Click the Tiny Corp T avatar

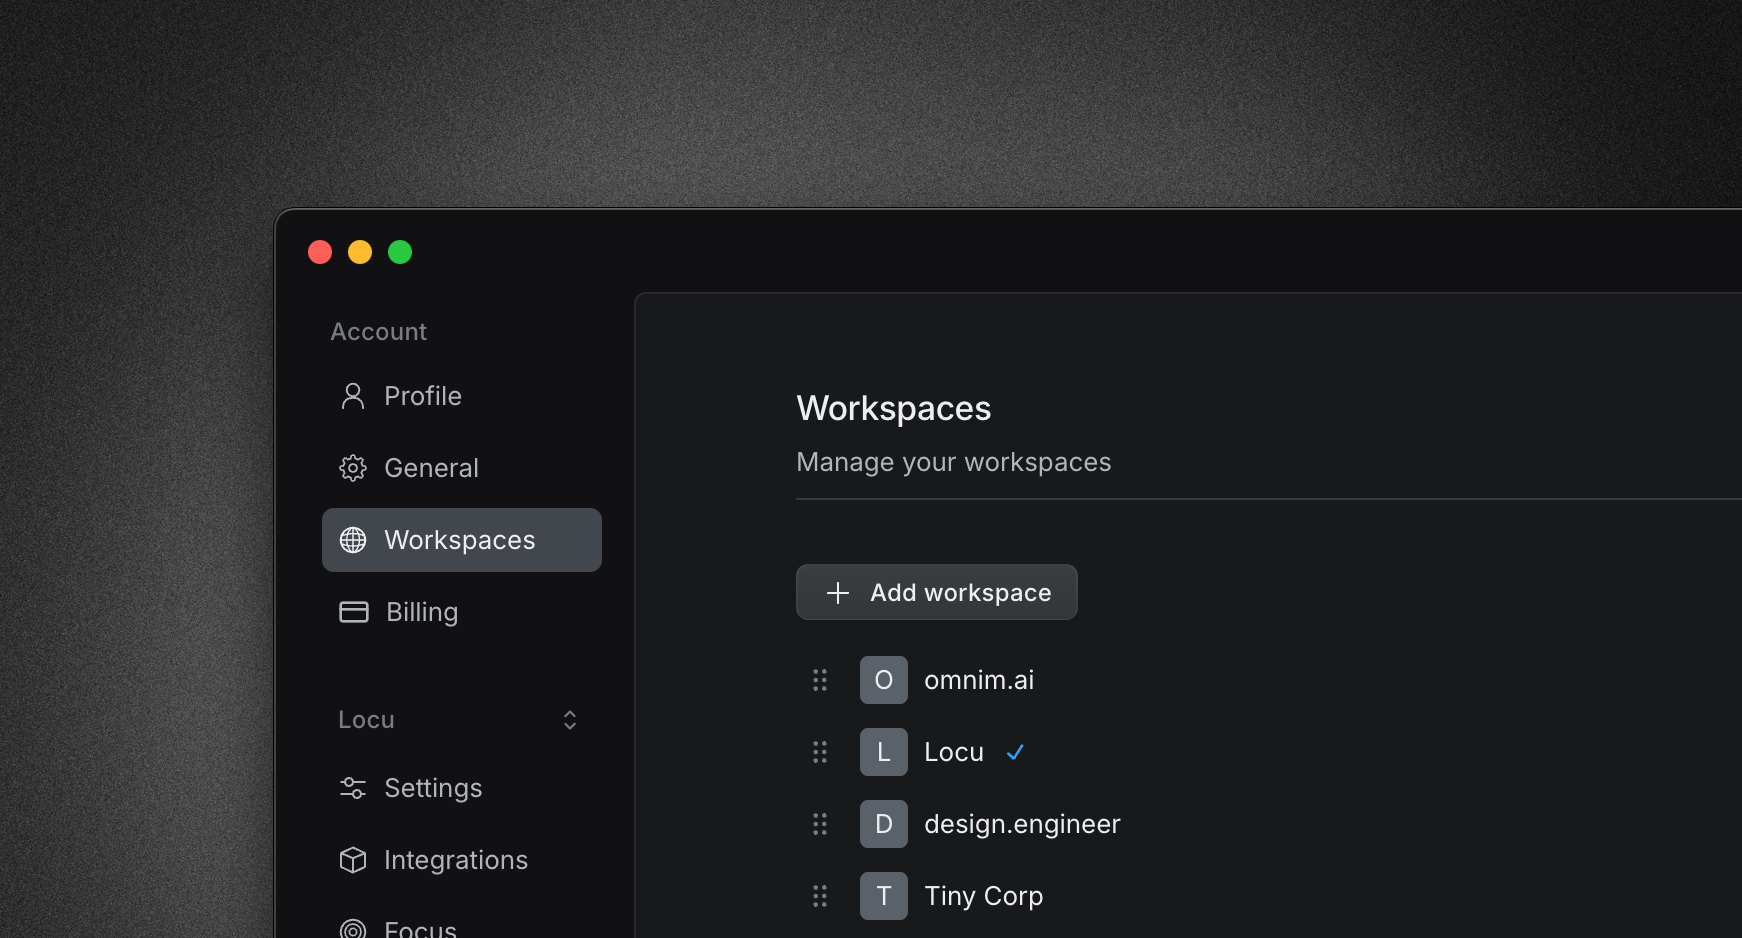(883, 896)
